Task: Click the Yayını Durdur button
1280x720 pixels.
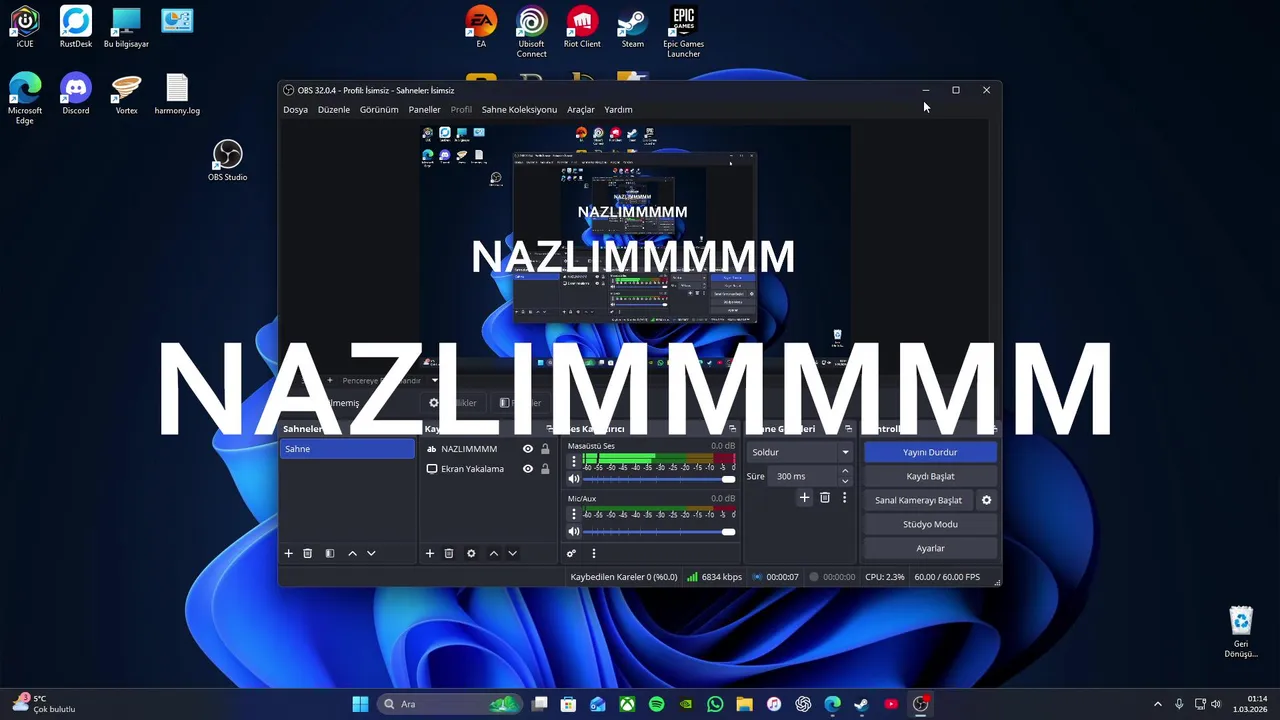Action: pyautogui.click(x=930, y=452)
